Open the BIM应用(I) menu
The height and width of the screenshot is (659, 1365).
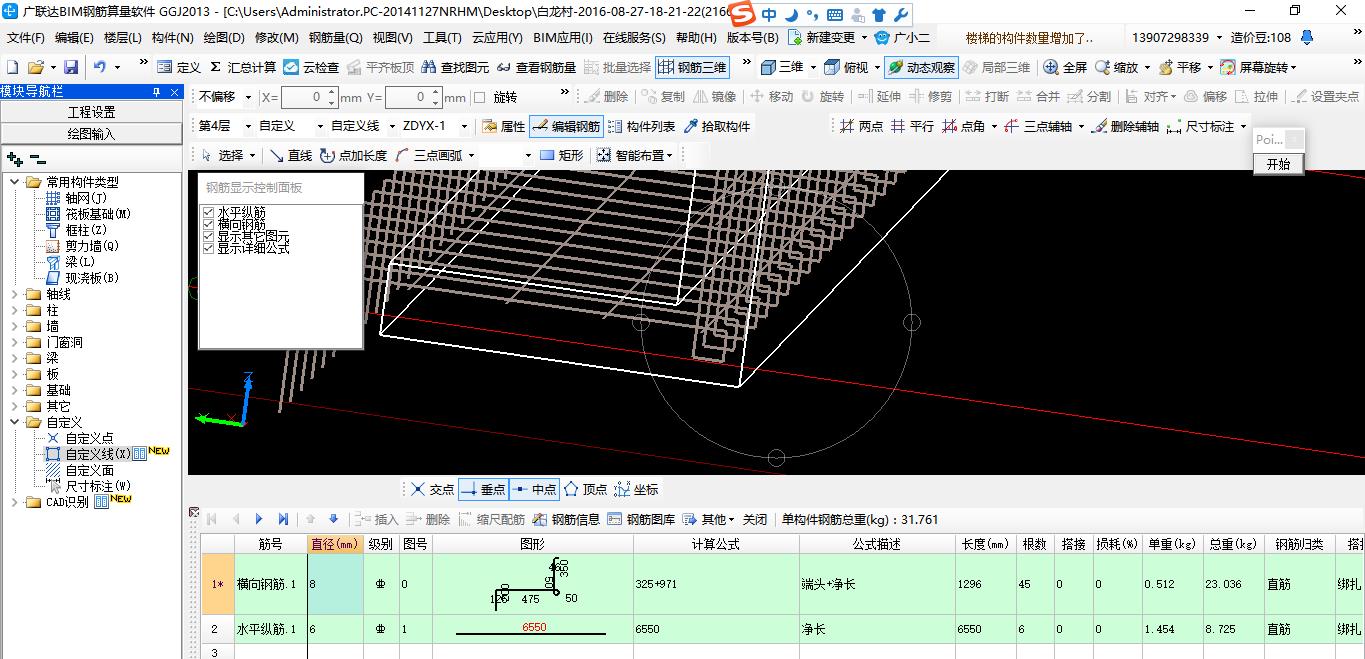[563, 38]
